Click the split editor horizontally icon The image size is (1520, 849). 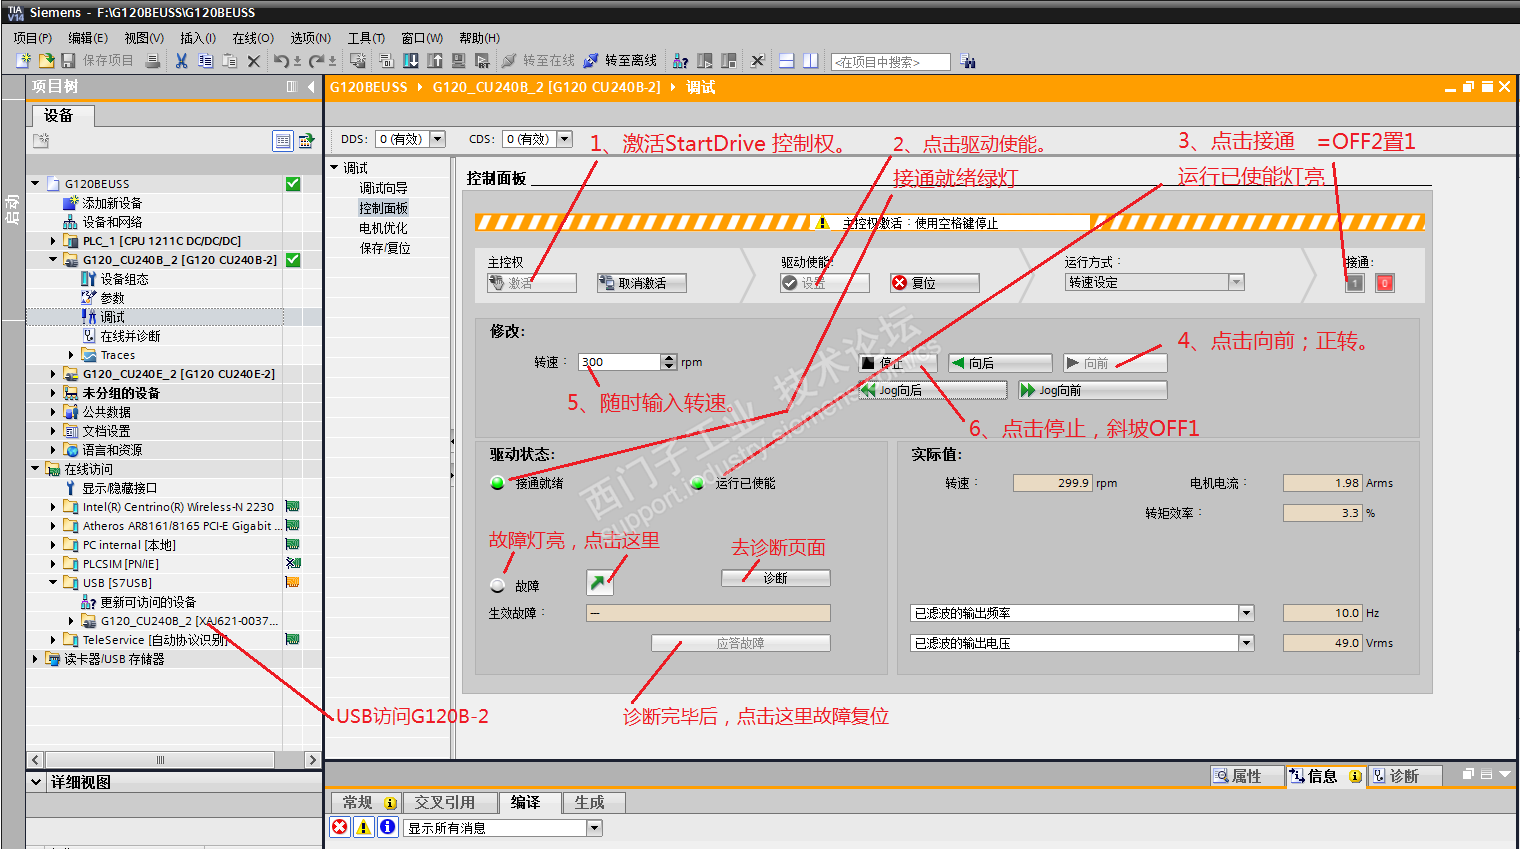(787, 61)
